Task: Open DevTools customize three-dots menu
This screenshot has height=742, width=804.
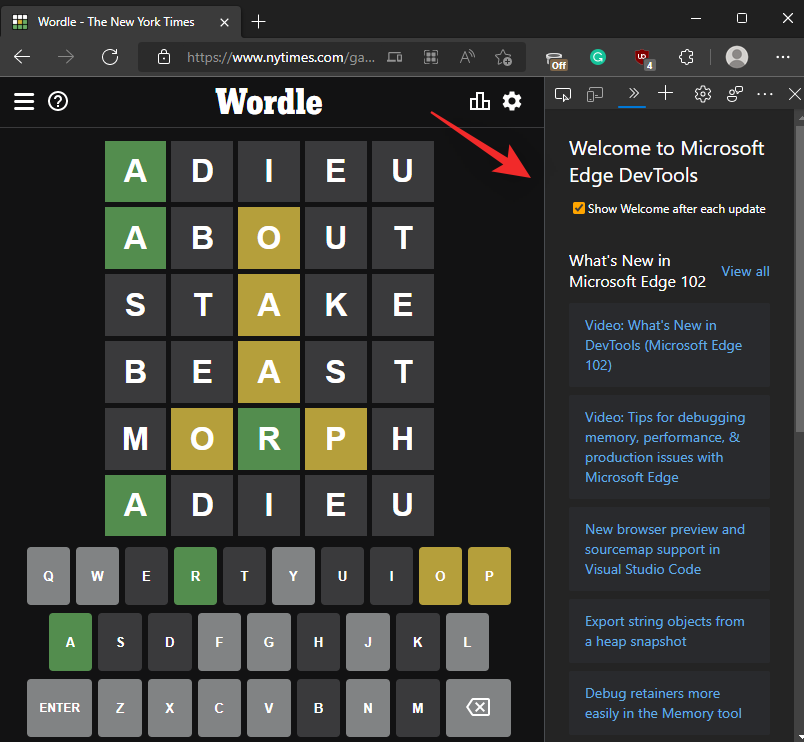Action: pyautogui.click(x=765, y=94)
